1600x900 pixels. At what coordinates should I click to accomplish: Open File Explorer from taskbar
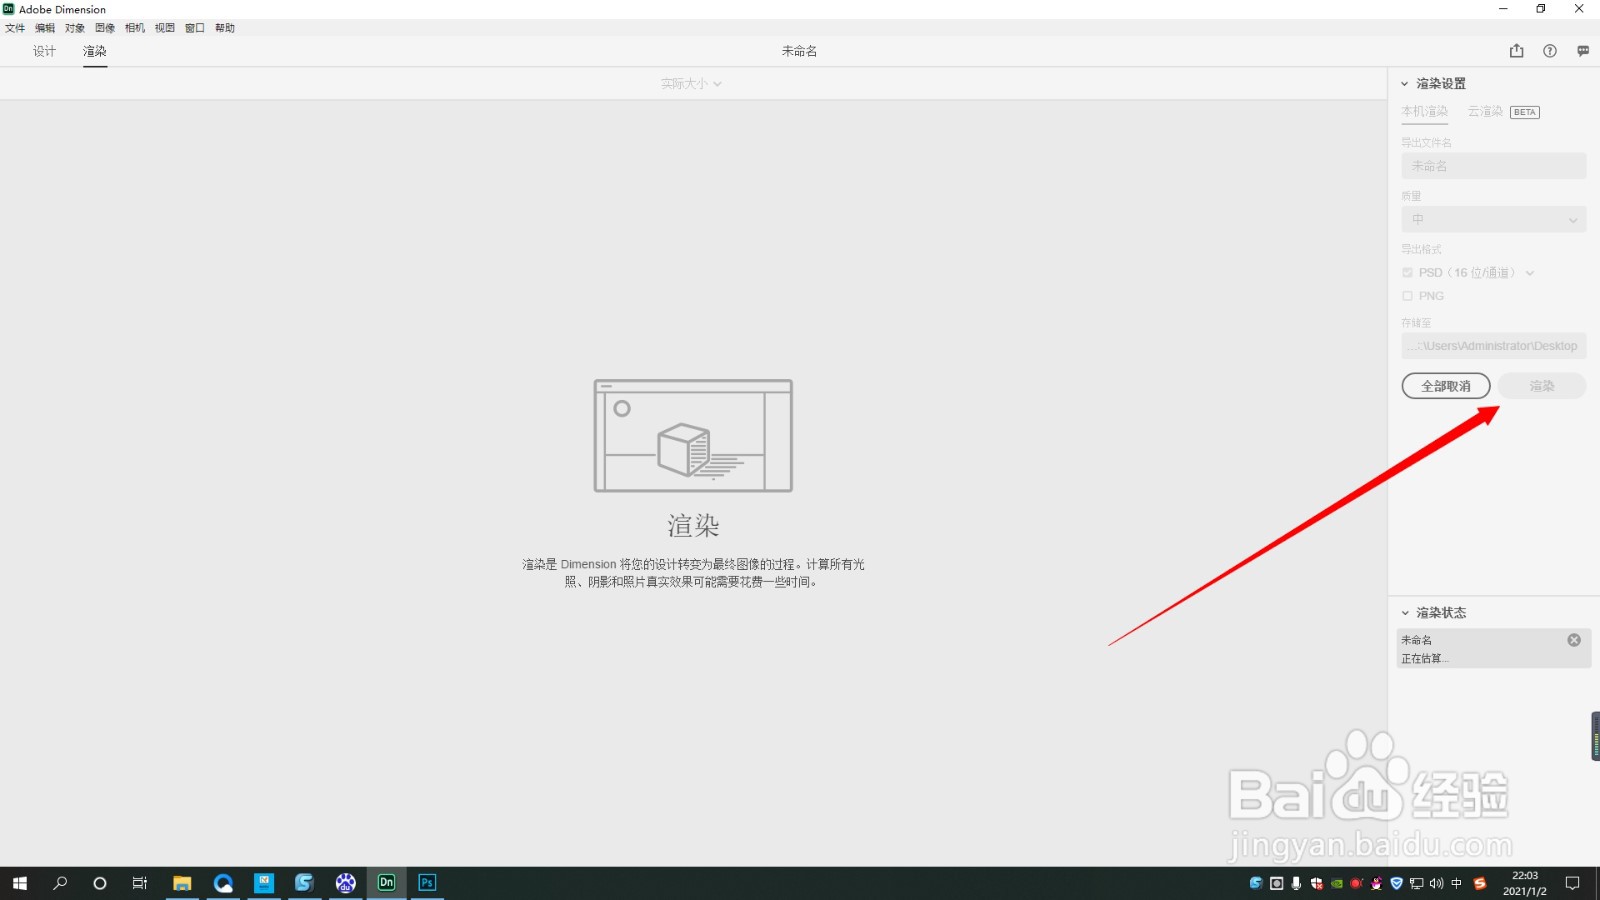coord(182,883)
